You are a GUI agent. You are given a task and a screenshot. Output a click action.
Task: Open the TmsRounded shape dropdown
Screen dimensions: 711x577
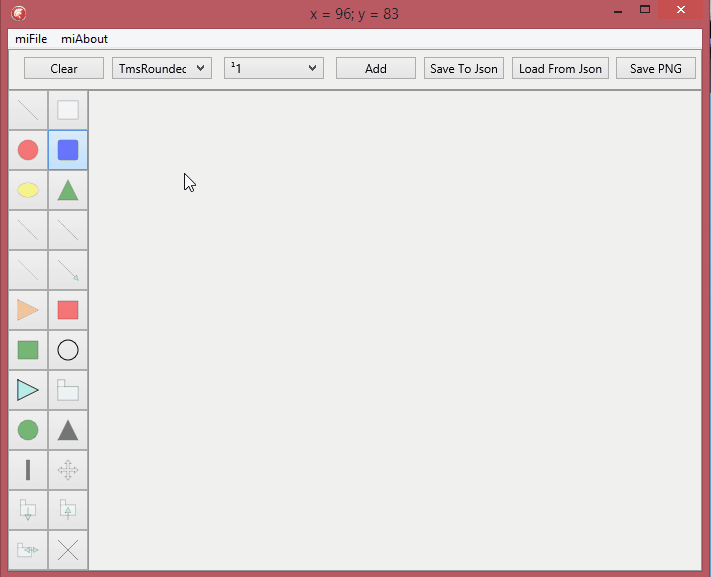(x=162, y=68)
